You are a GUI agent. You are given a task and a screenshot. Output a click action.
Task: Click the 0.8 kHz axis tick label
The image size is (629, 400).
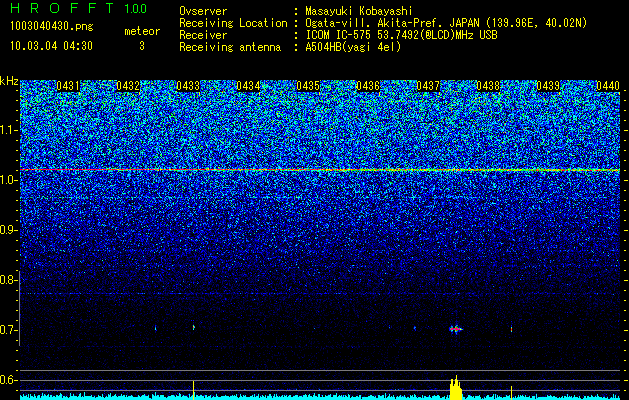(8, 280)
